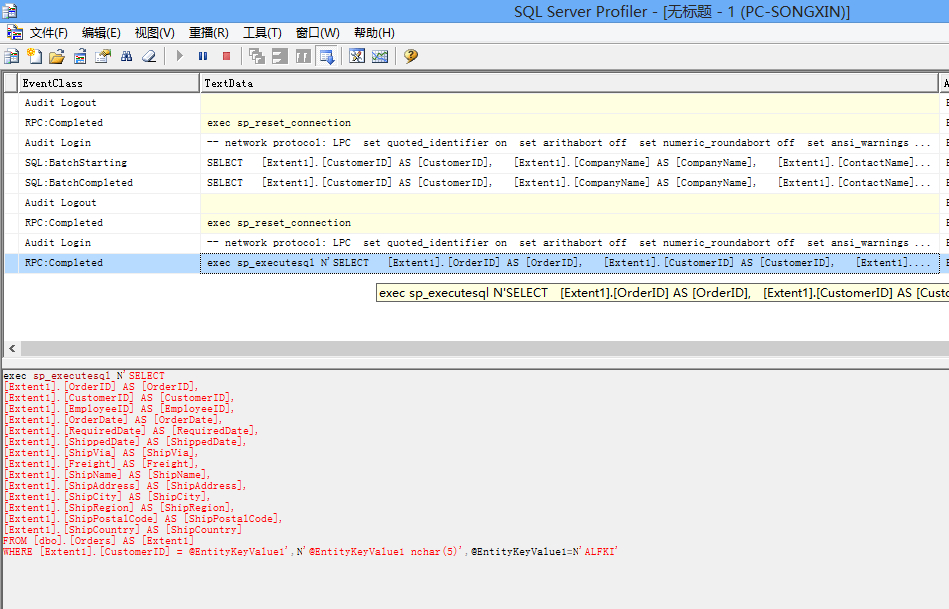The width and height of the screenshot is (949, 609).
Task: Open trace Properties toolbar icon
Action: pyautogui.click(x=103, y=56)
